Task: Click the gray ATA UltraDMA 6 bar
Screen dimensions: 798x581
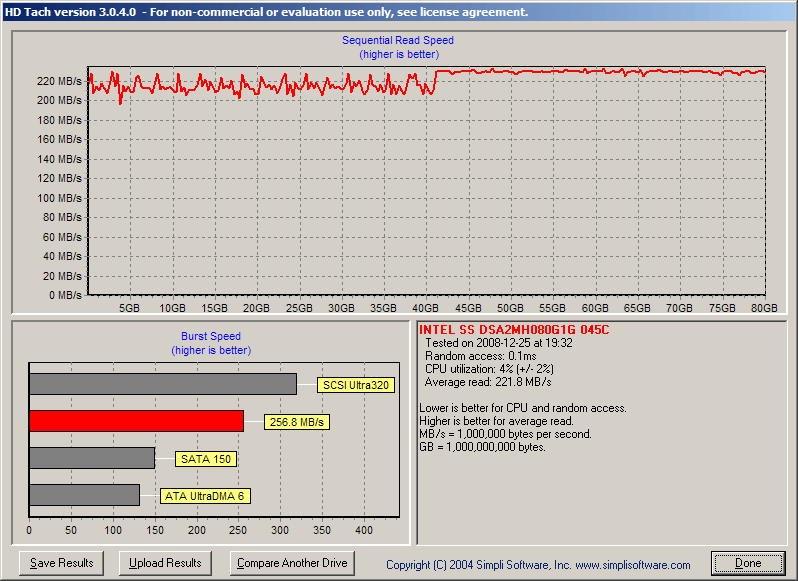Action: [84, 495]
